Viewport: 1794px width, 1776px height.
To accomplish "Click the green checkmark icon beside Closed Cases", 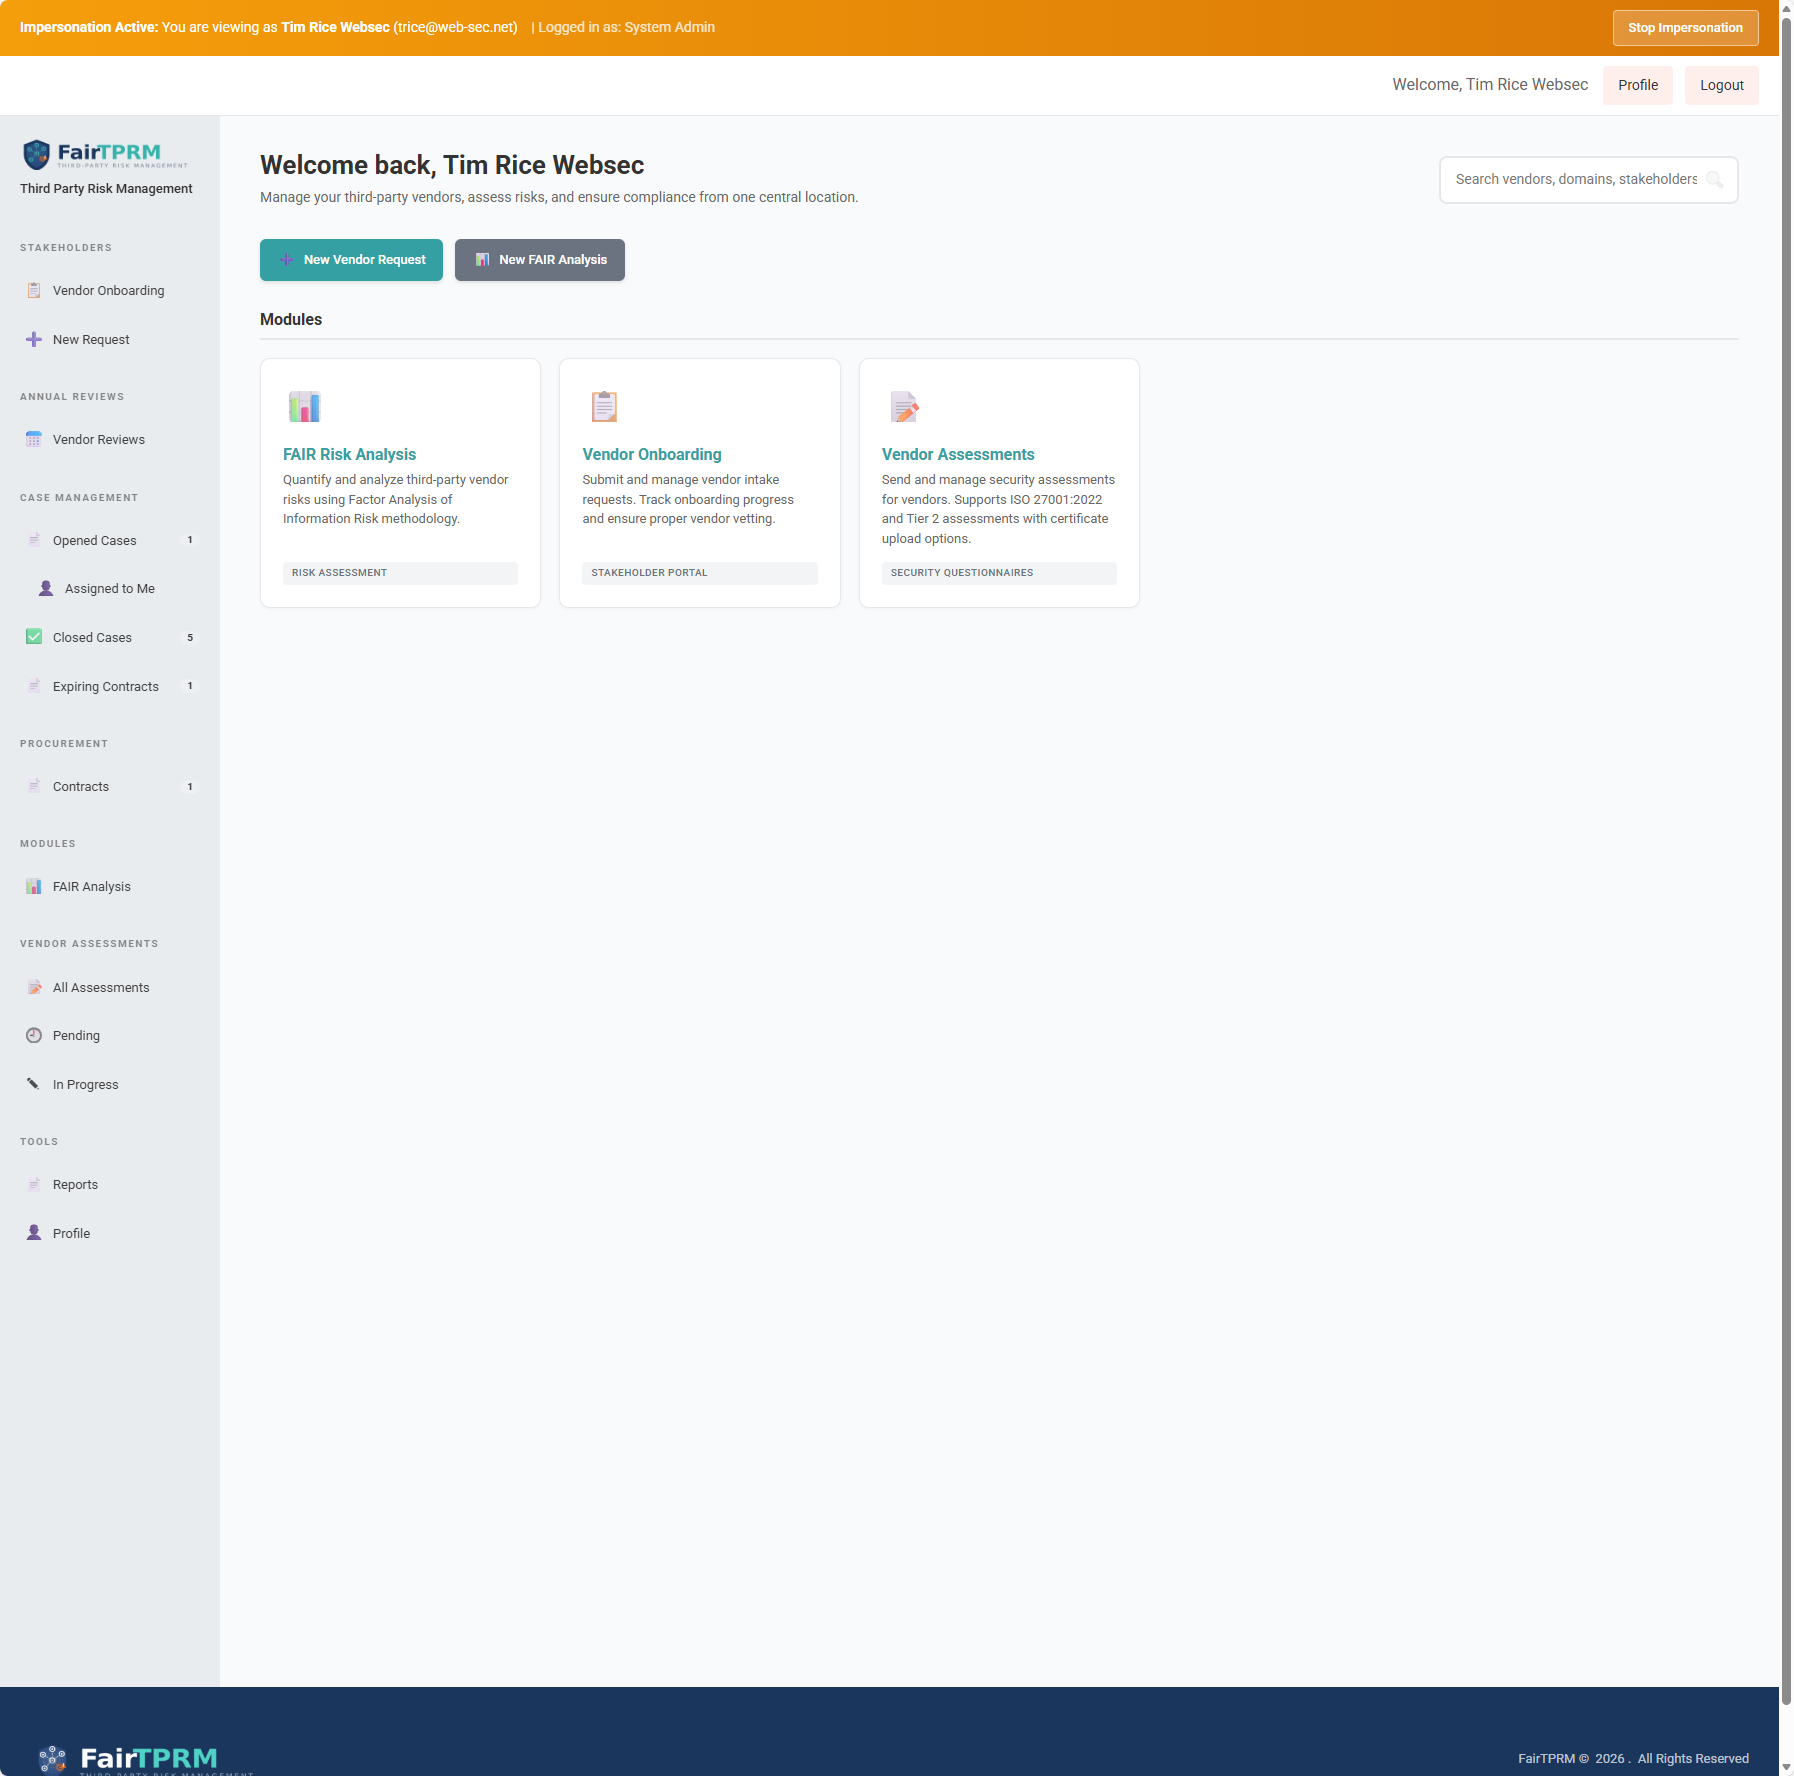I will click(x=34, y=637).
